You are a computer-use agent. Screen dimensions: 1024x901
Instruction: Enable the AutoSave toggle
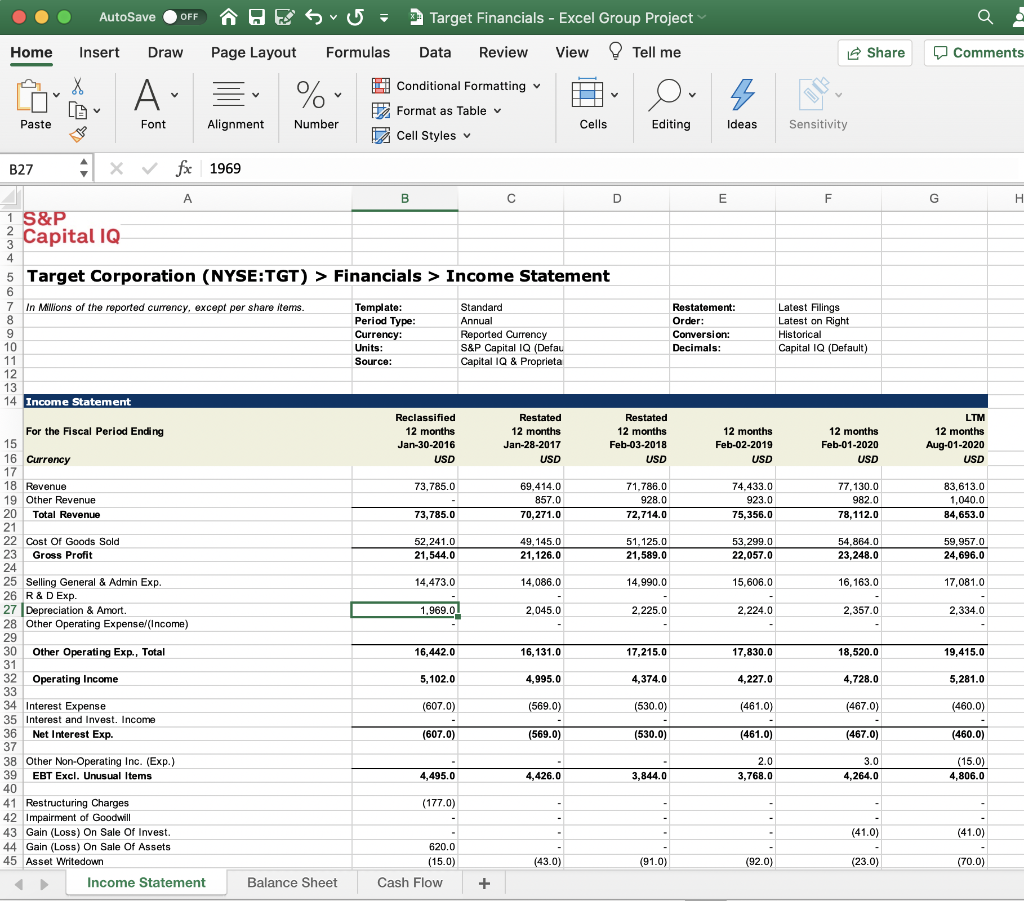tap(186, 16)
